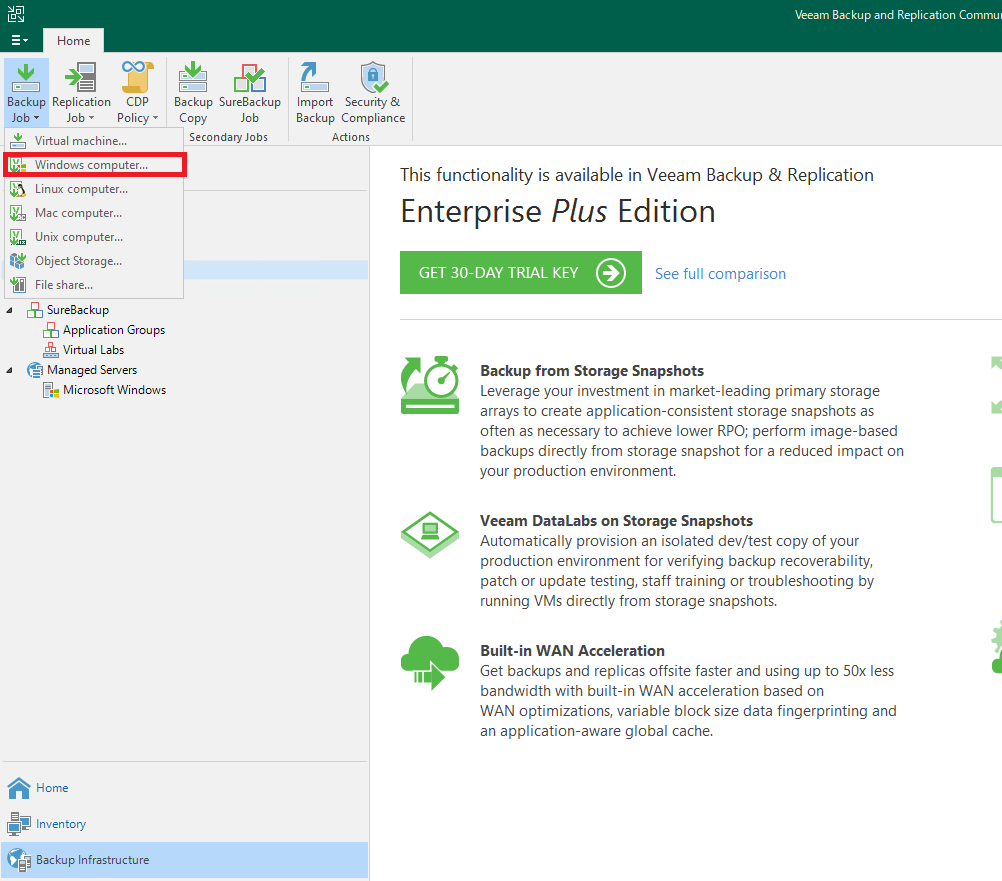The image size is (1002, 881).
Task: Switch to the Home navigation view
Action: tap(185, 788)
